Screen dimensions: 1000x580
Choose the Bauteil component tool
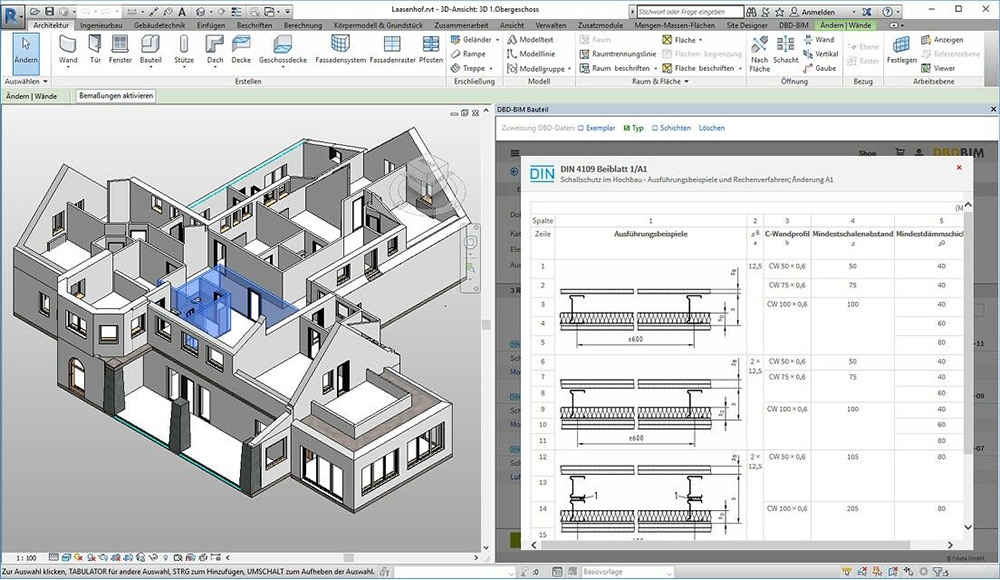(151, 50)
